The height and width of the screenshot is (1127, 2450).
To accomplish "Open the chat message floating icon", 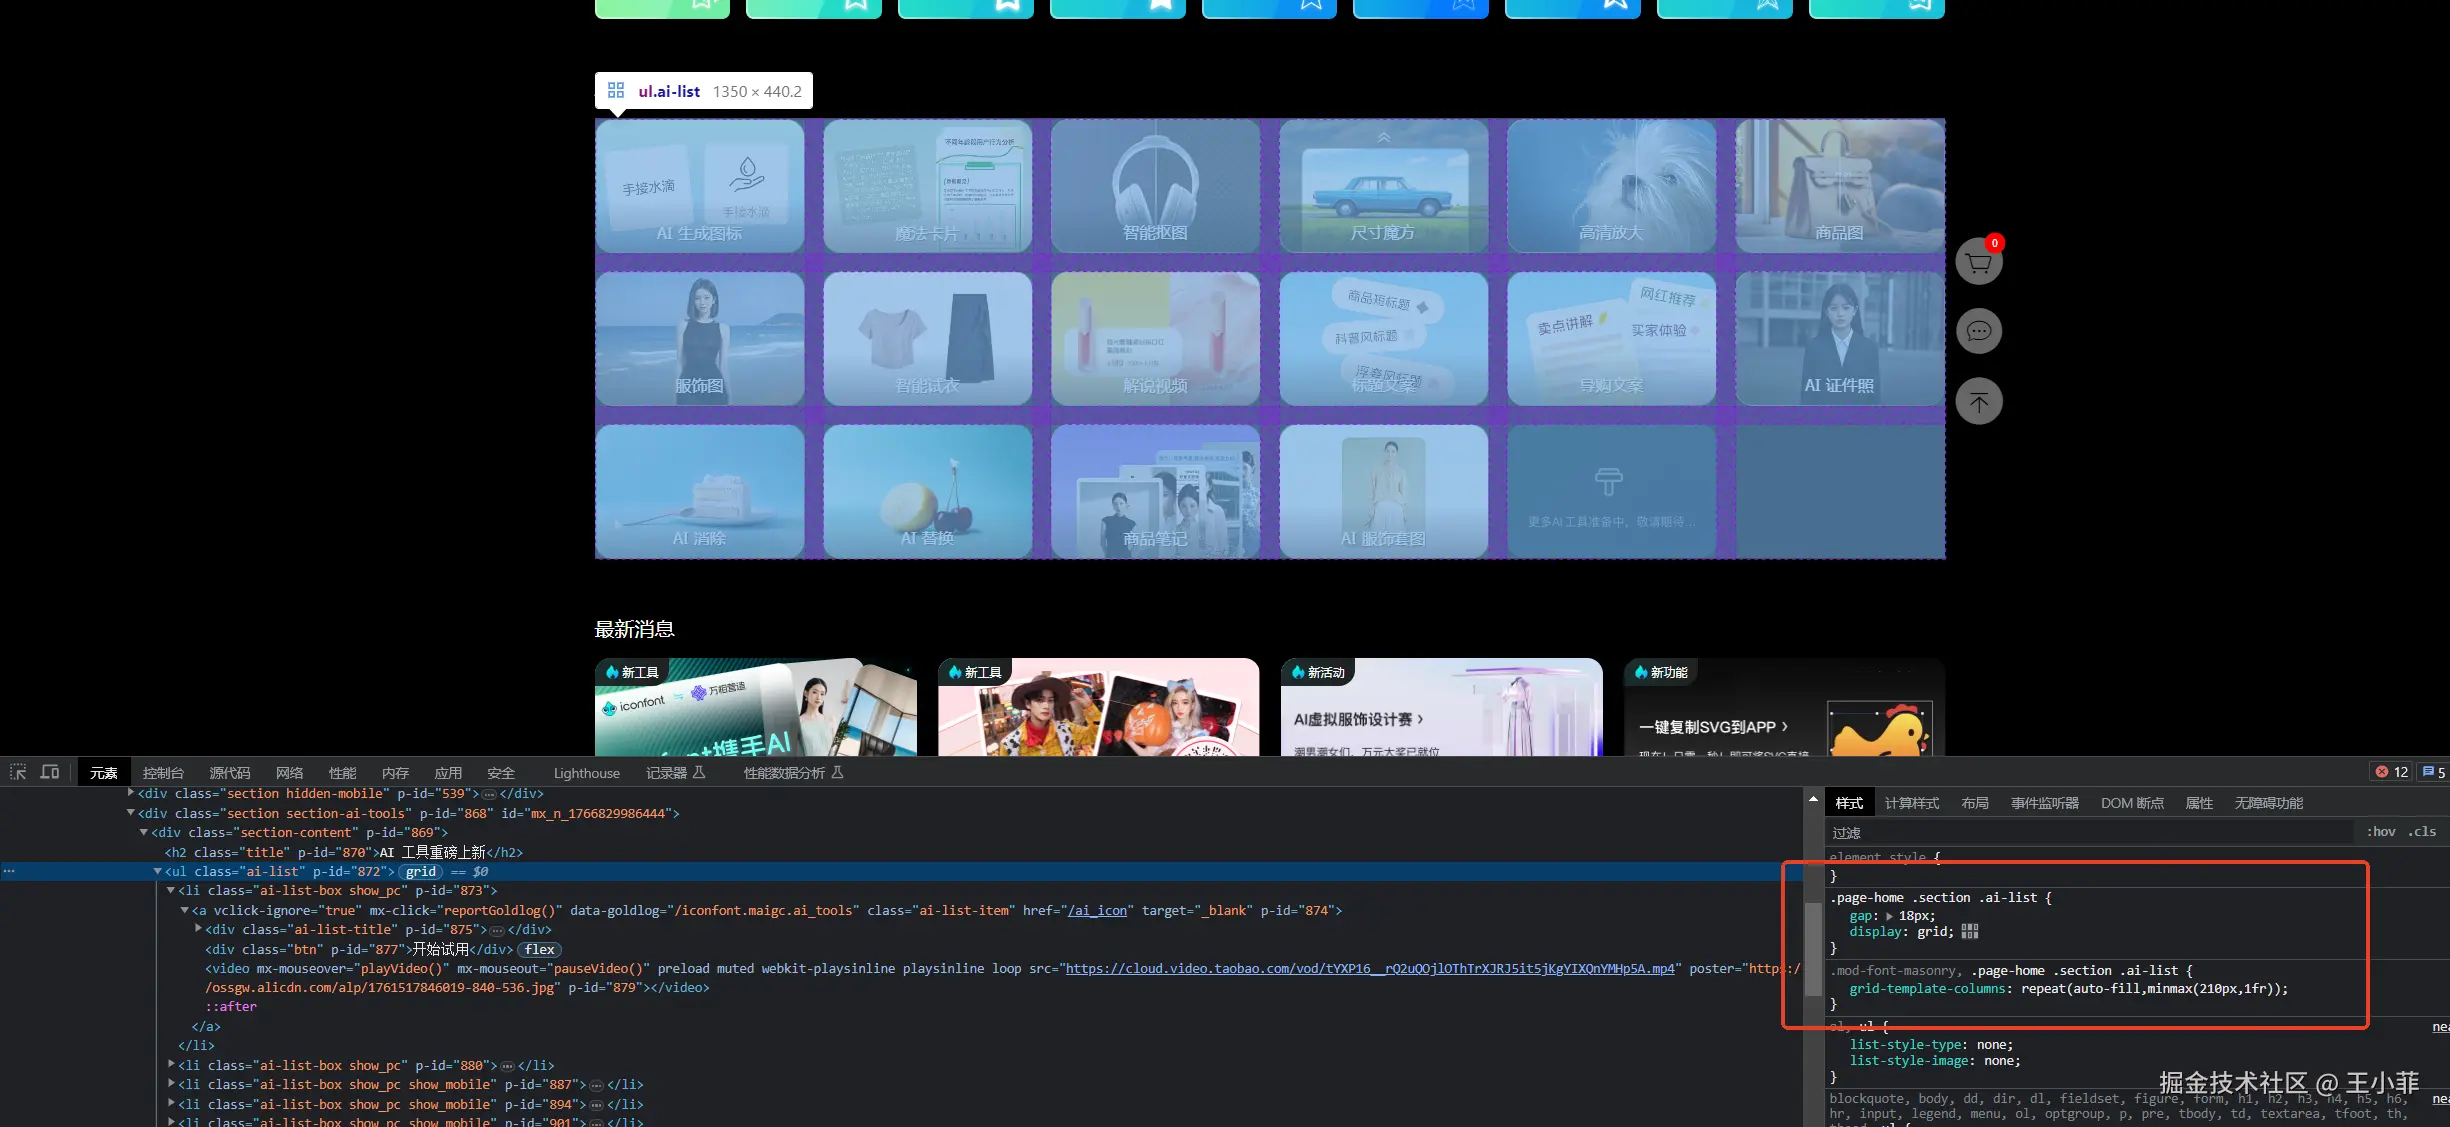I will [x=1978, y=332].
